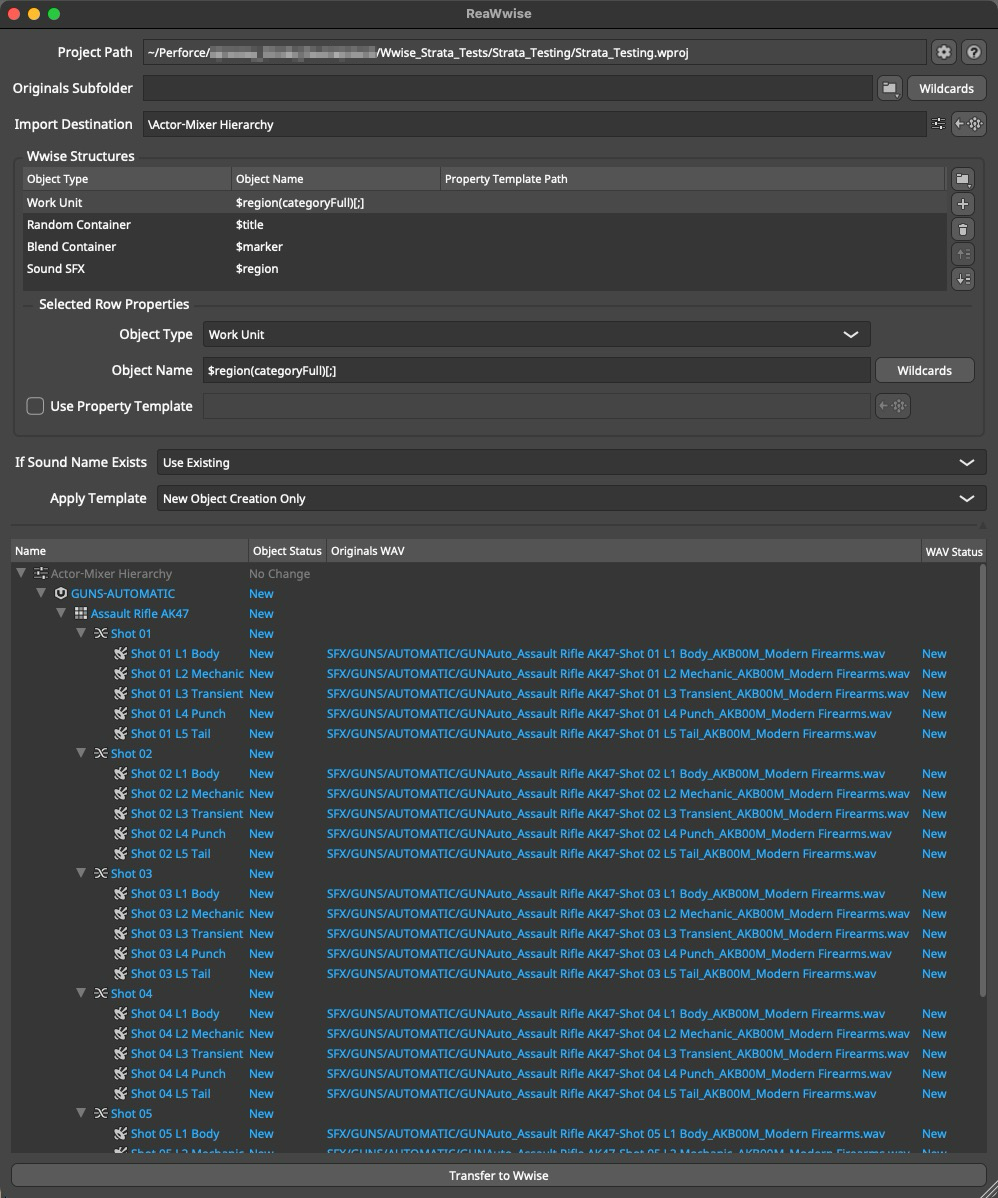Open the Apply Template dropdown
This screenshot has width=998, height=1198.
(x=572, y=498)
